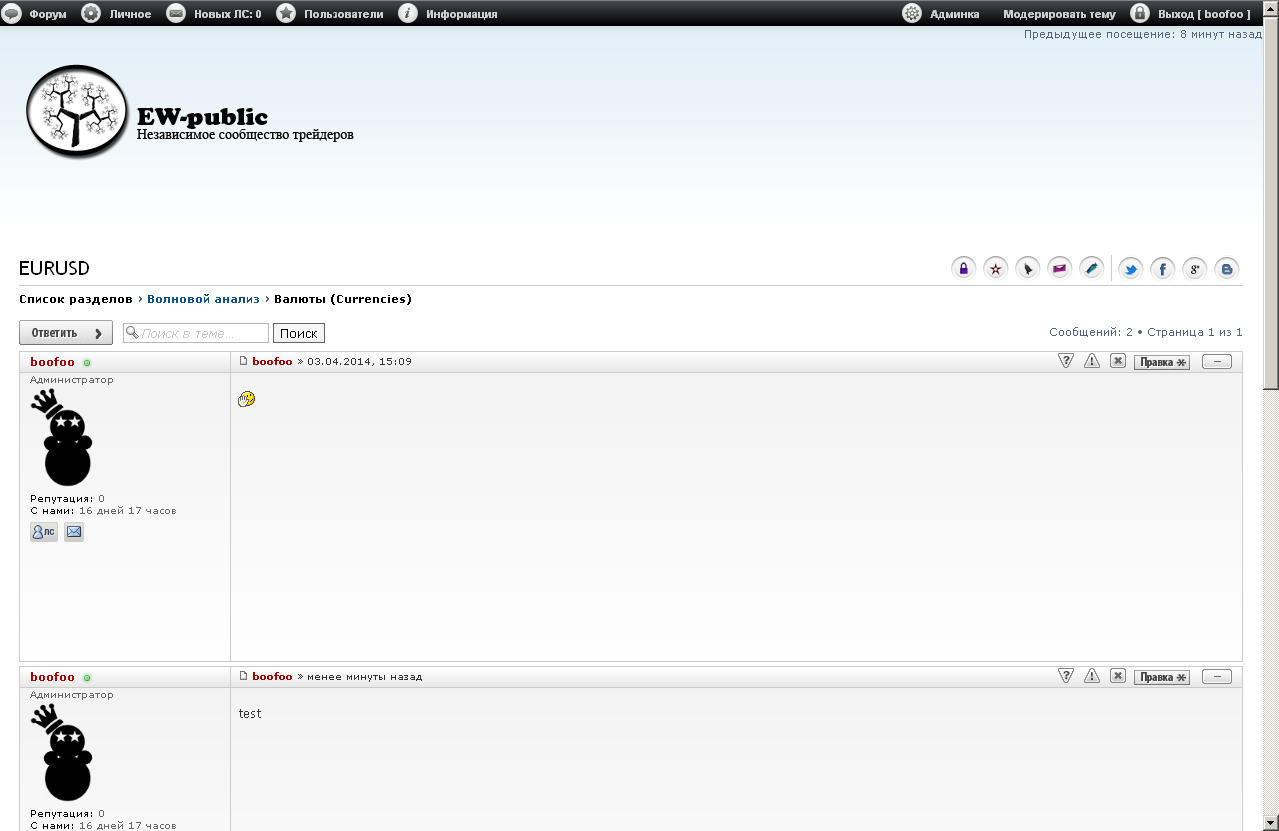Delete the first post with X icon
This screenshot has width=1279, height=831.
click(x=1118, y=361)
